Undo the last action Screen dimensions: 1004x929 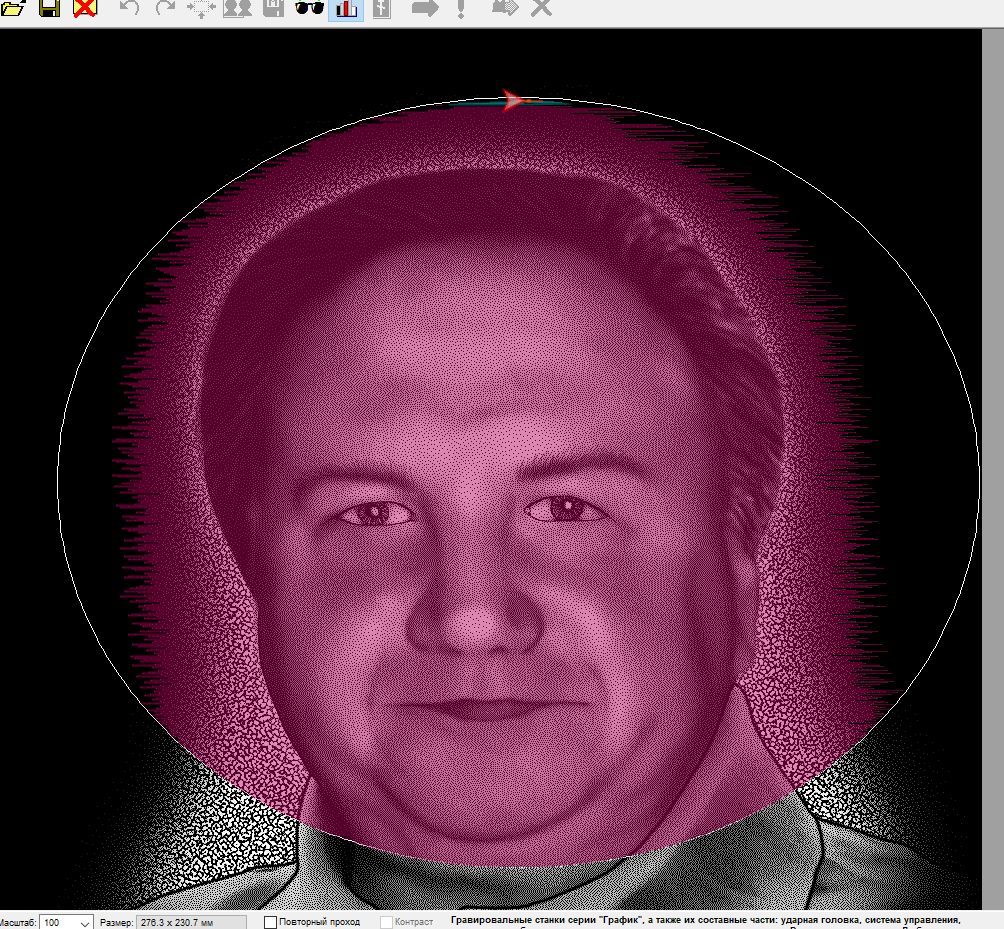[129, 8]
